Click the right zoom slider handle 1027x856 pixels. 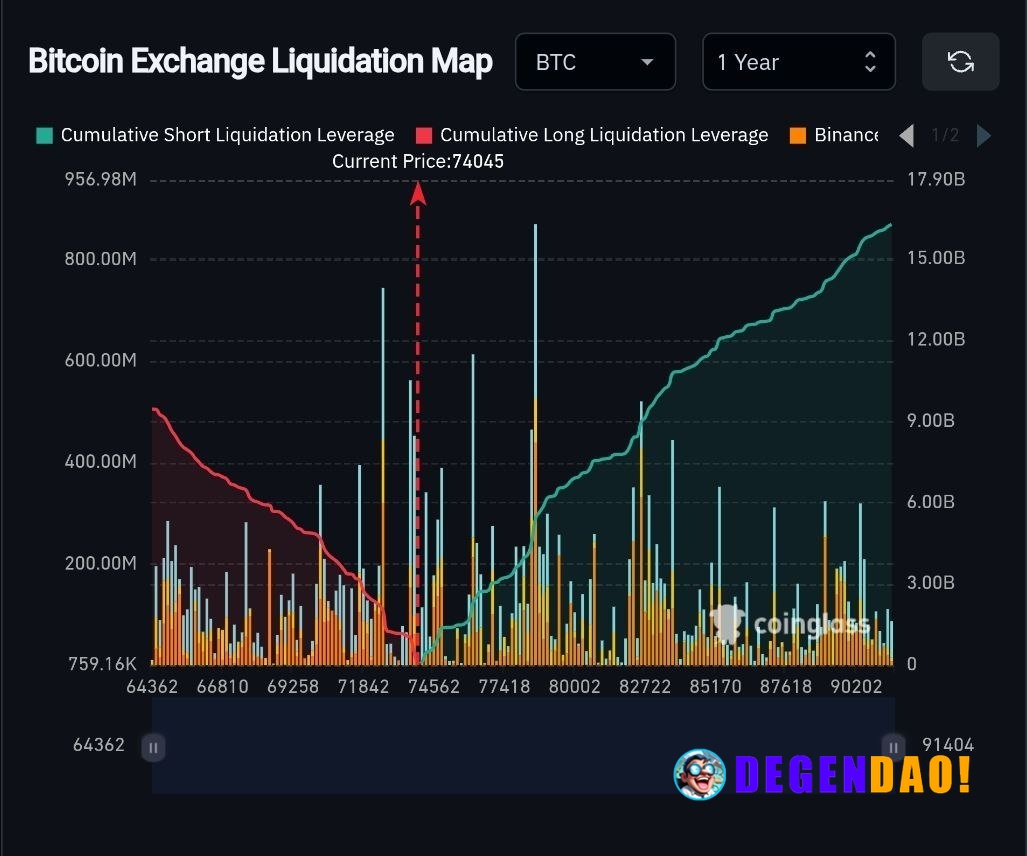click(893, 747)
